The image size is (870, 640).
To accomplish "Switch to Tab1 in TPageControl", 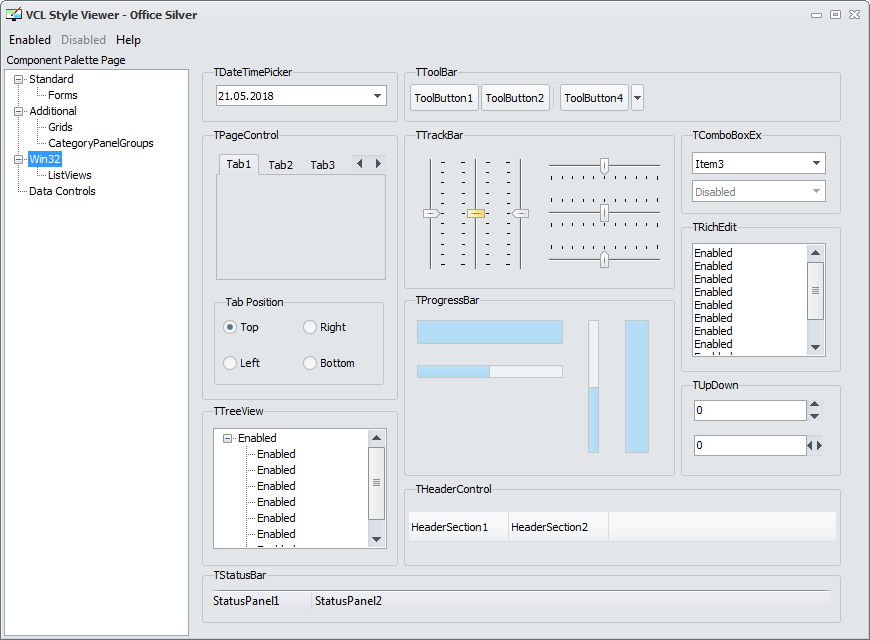I will (x=239, y=164).
